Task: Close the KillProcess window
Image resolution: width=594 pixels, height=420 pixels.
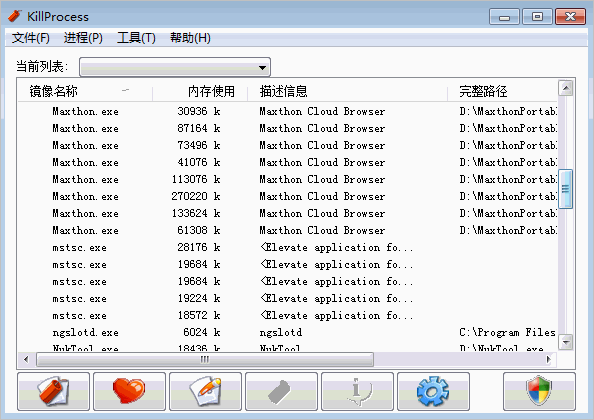Action: coord(571,17)
